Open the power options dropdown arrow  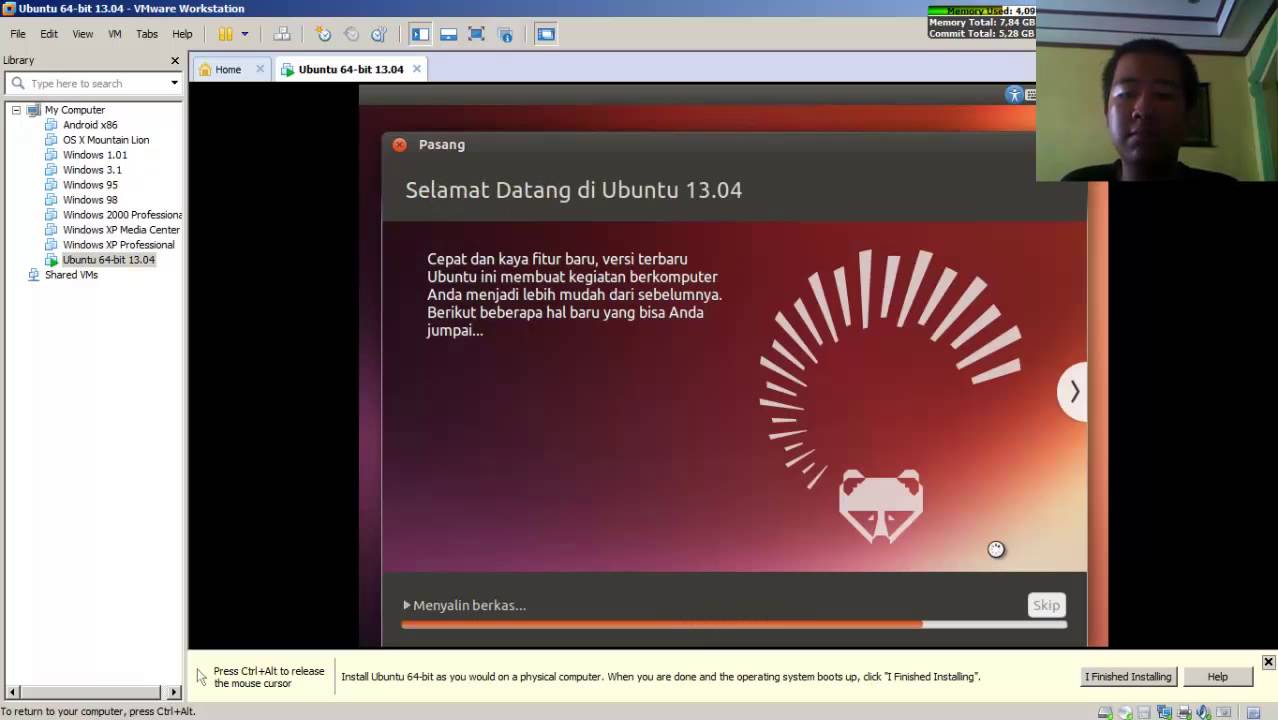pos(245,34)
